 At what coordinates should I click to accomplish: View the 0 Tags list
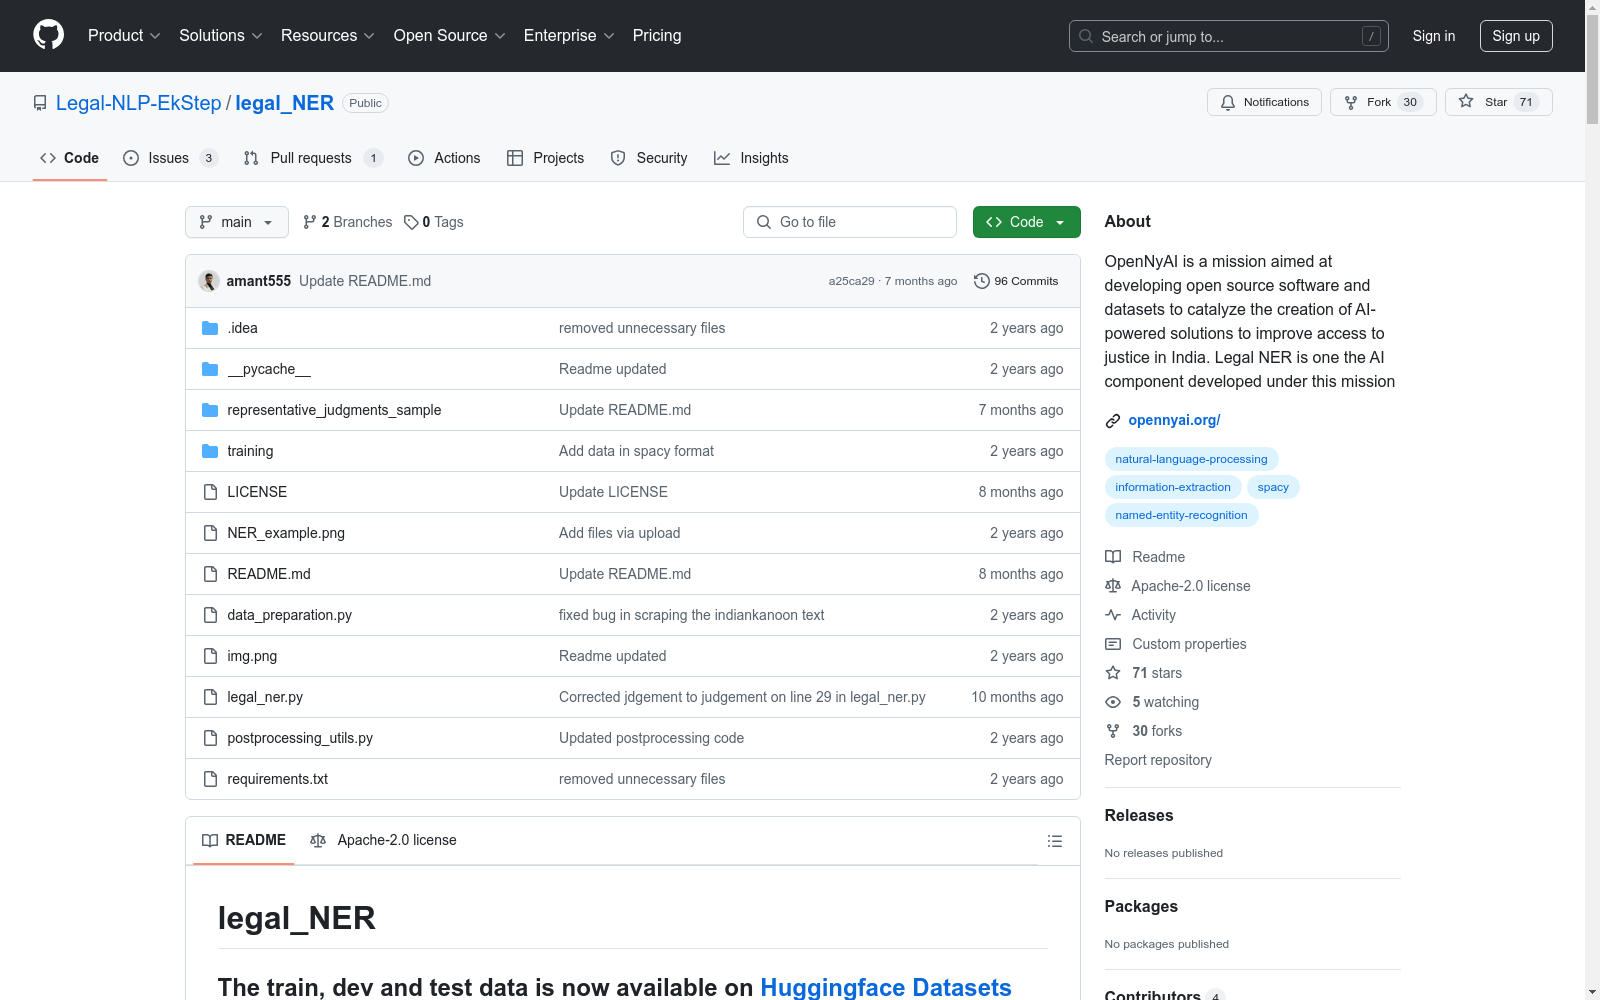pos(434,222)
